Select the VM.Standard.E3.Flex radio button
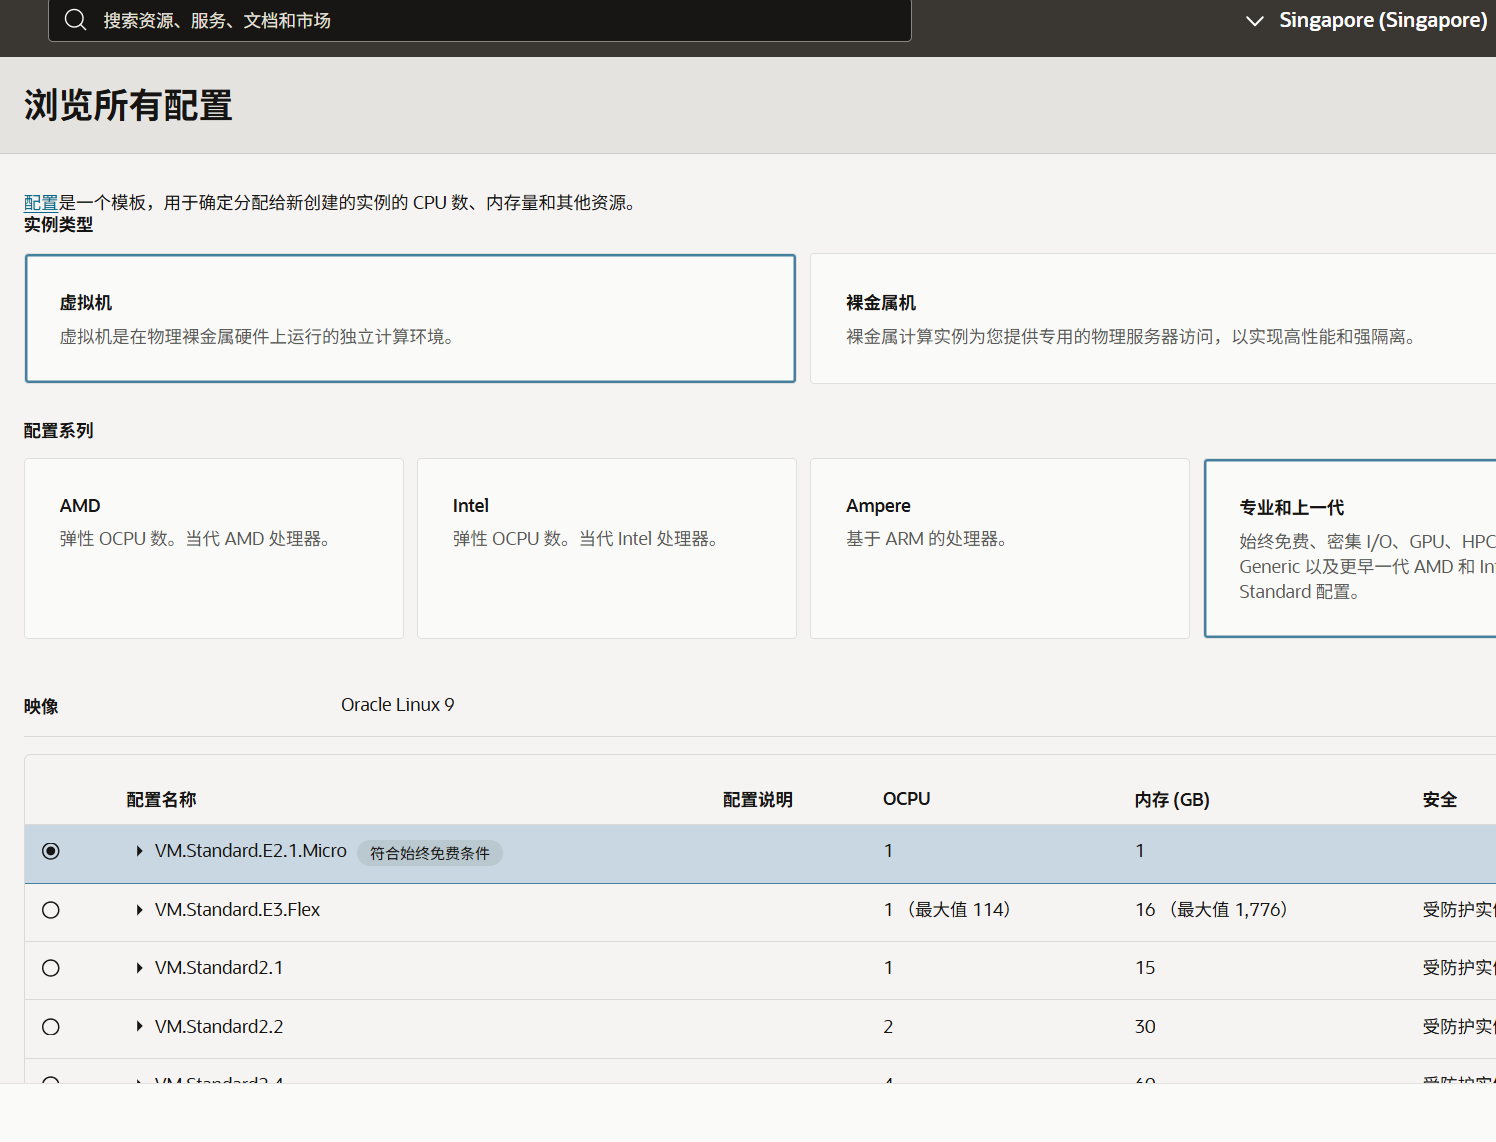 tap(51, 910)
